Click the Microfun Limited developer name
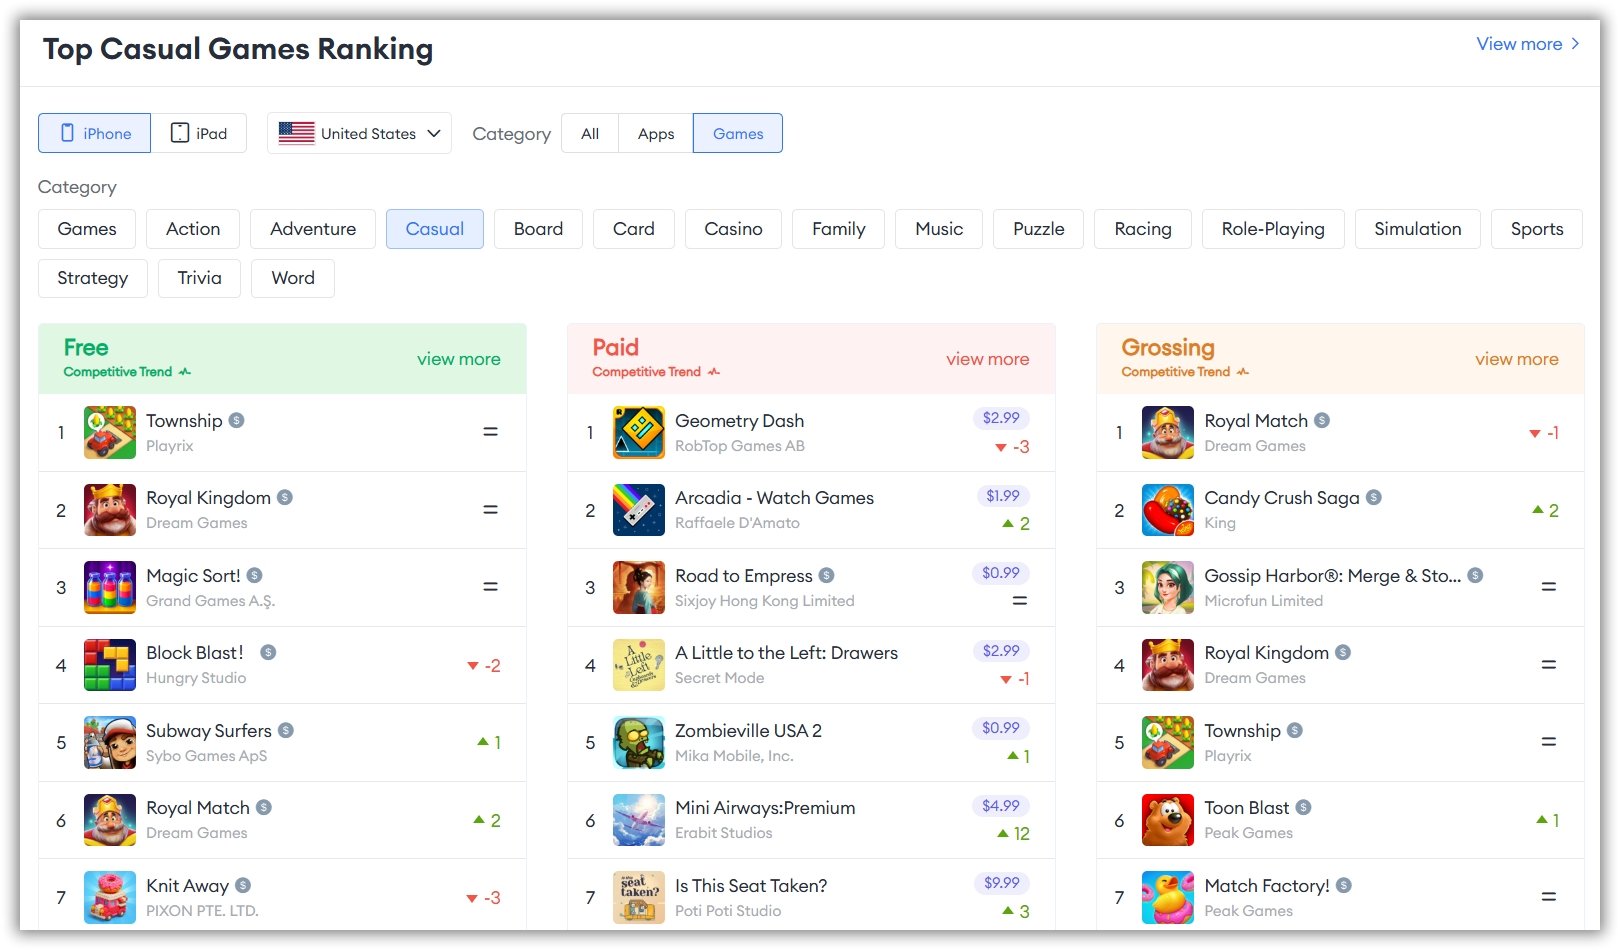 pos(1264,601)
